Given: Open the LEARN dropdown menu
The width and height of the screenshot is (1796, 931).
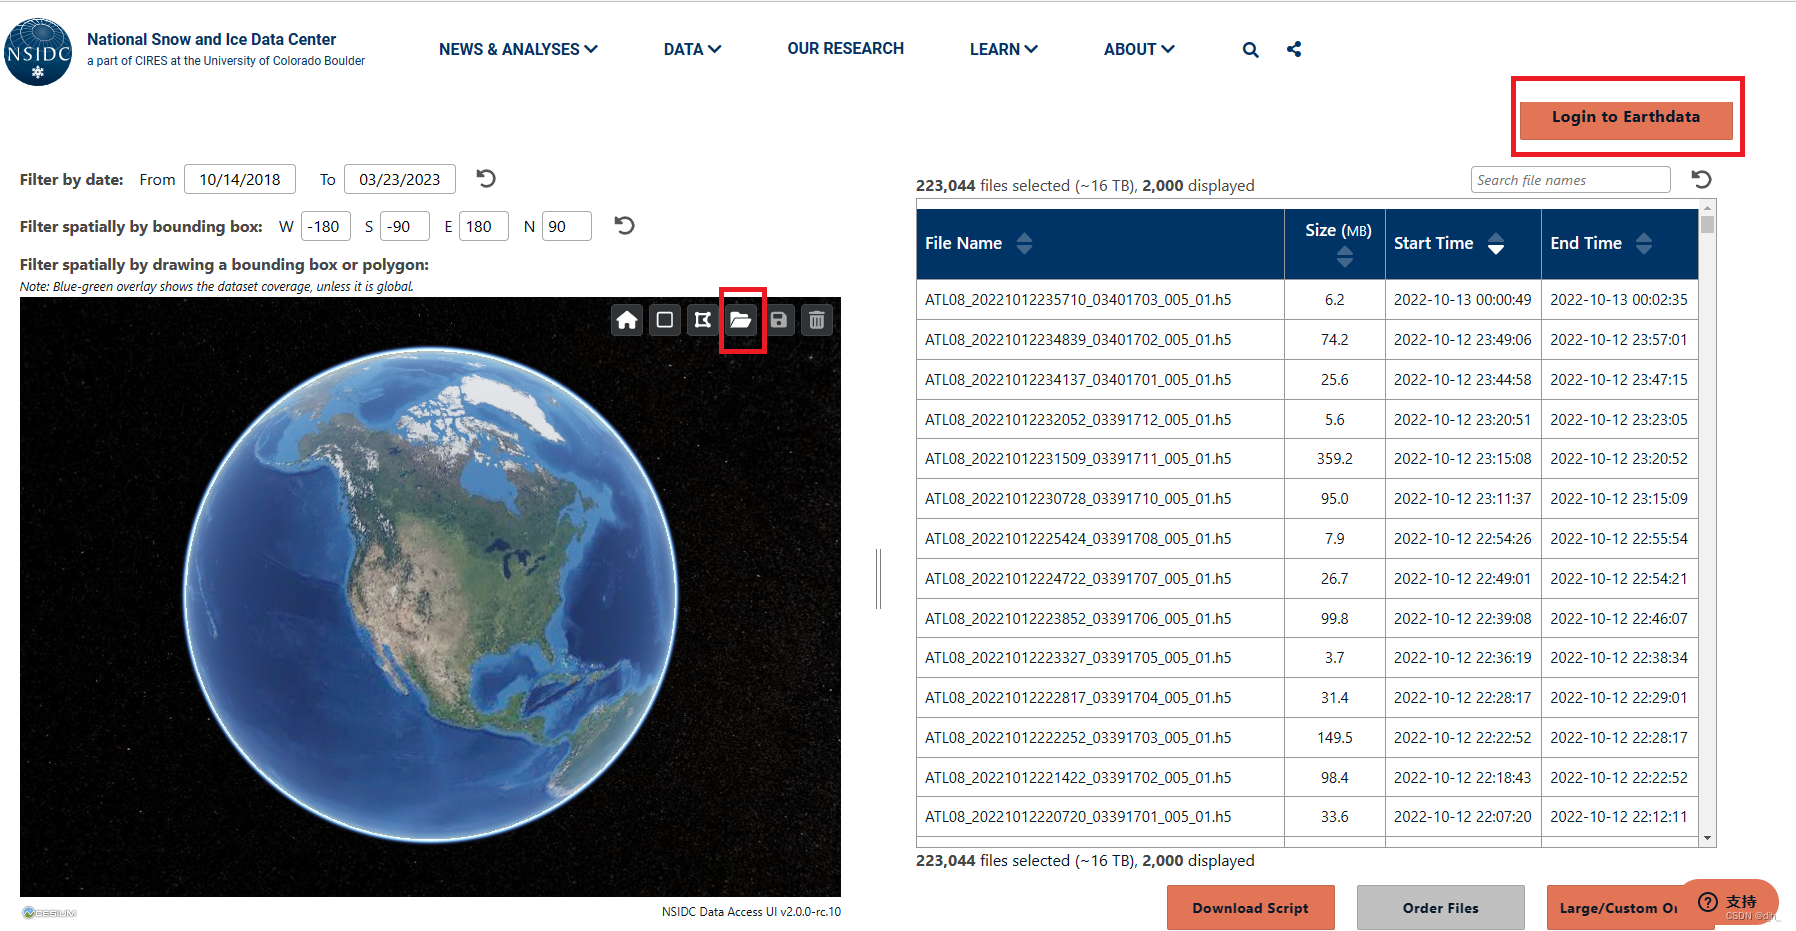Looking at the screenshot, I should tap(1003, 48).
